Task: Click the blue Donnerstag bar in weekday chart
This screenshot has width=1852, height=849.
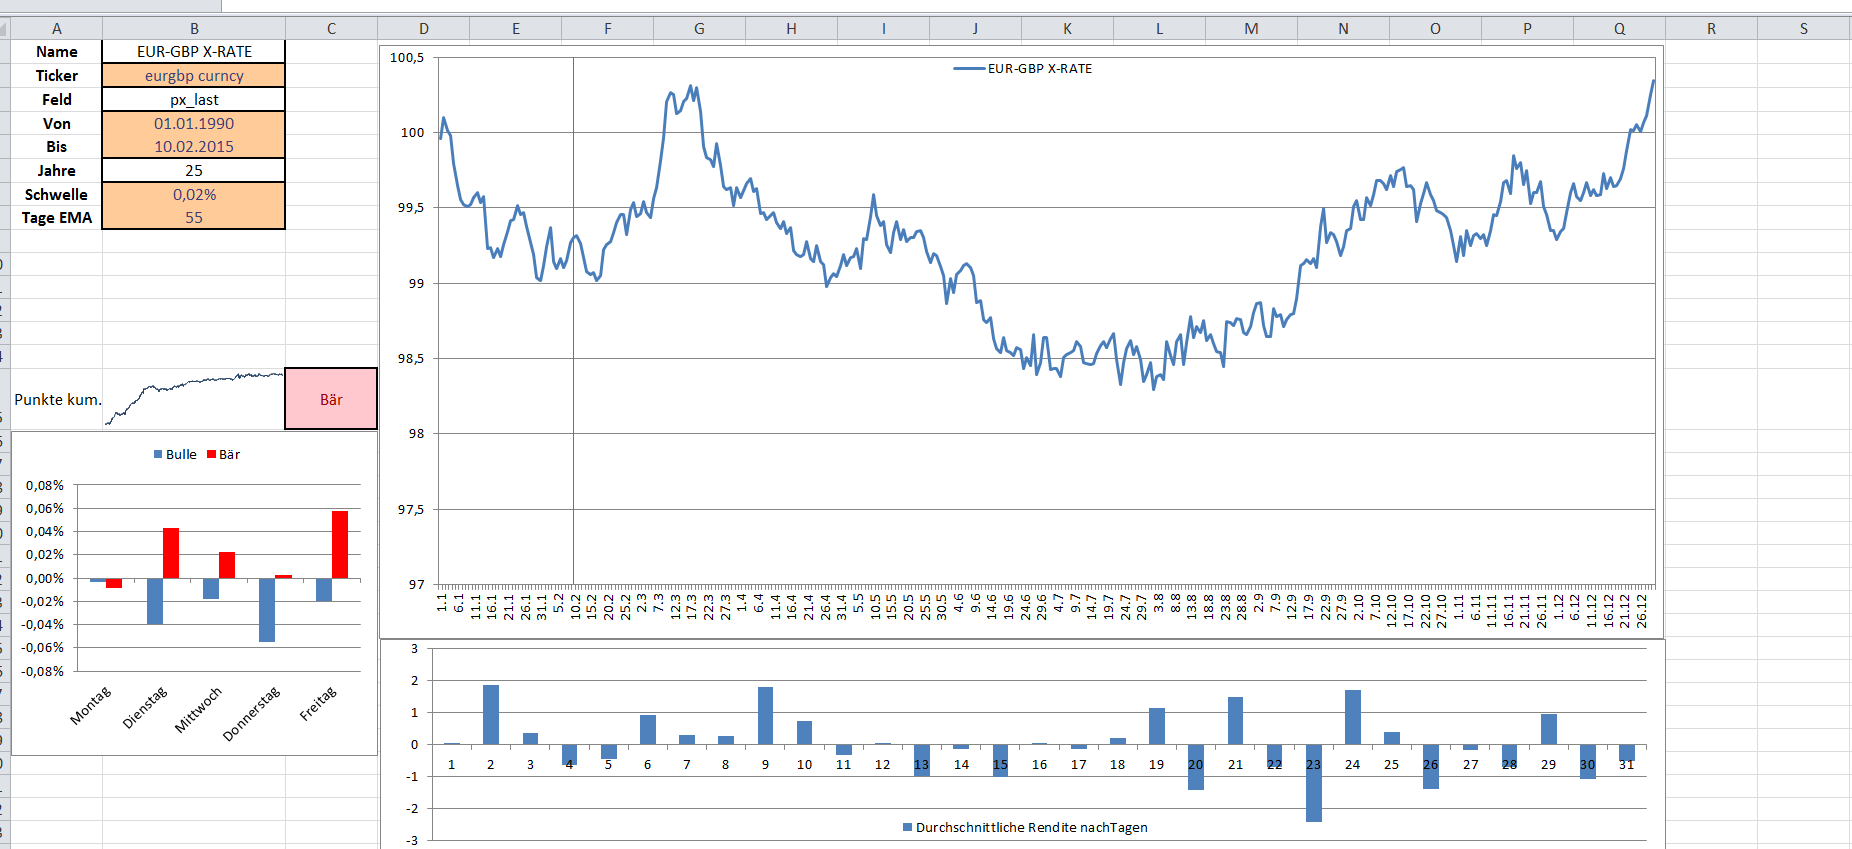Action: coord(267,609)
